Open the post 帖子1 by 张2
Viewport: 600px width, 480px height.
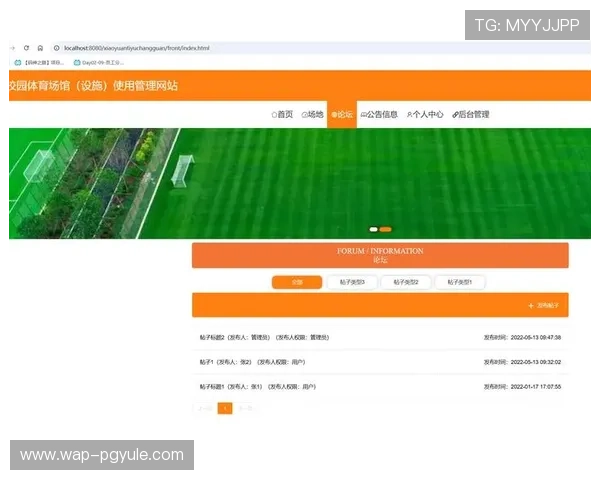[252, 362]
